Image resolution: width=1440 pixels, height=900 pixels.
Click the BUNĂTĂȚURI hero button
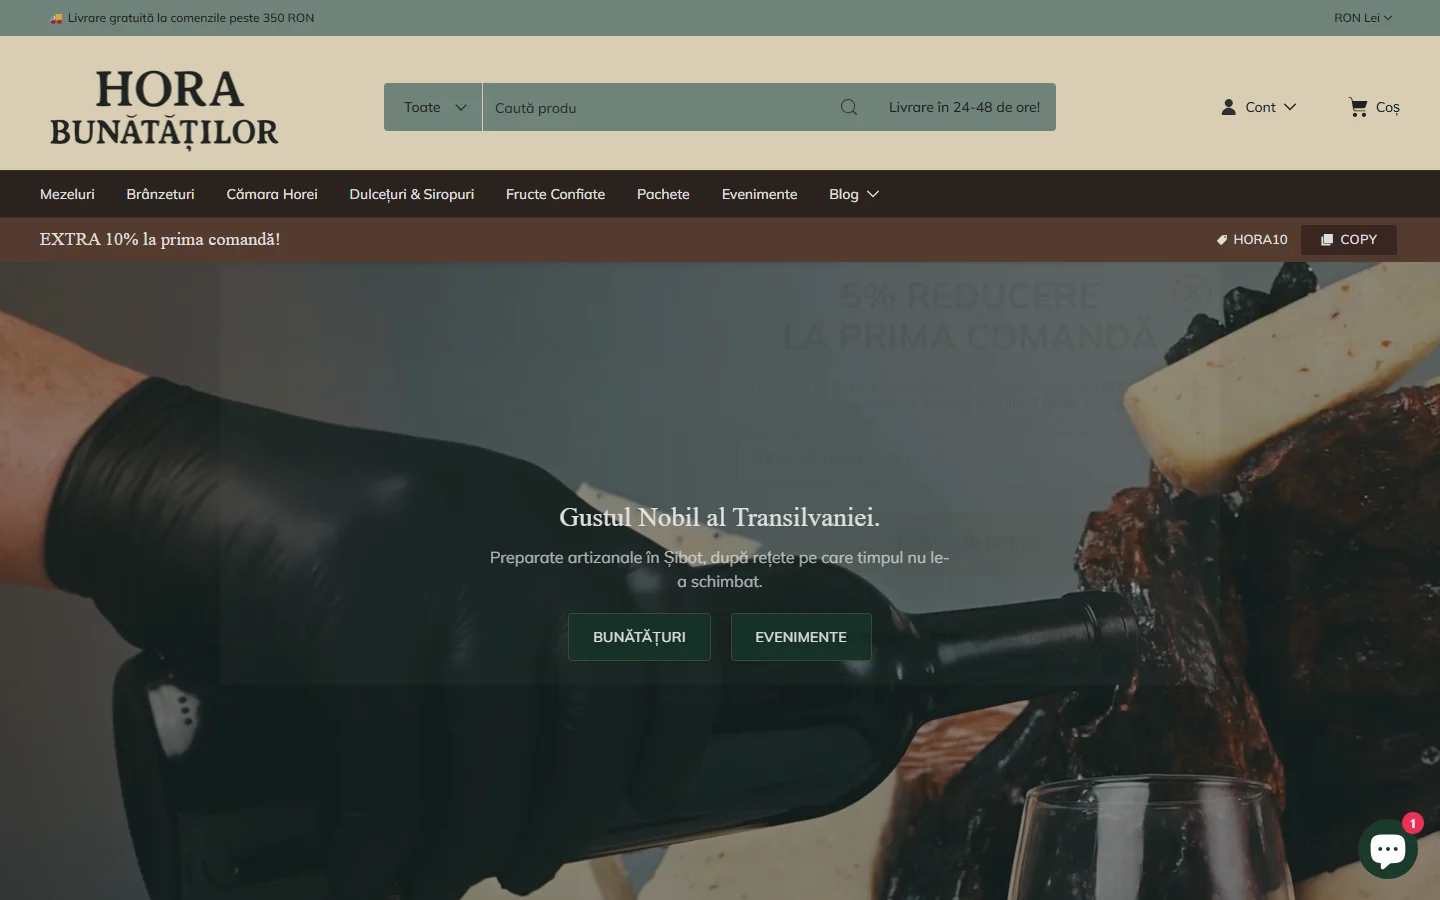[x=639, y=637]
